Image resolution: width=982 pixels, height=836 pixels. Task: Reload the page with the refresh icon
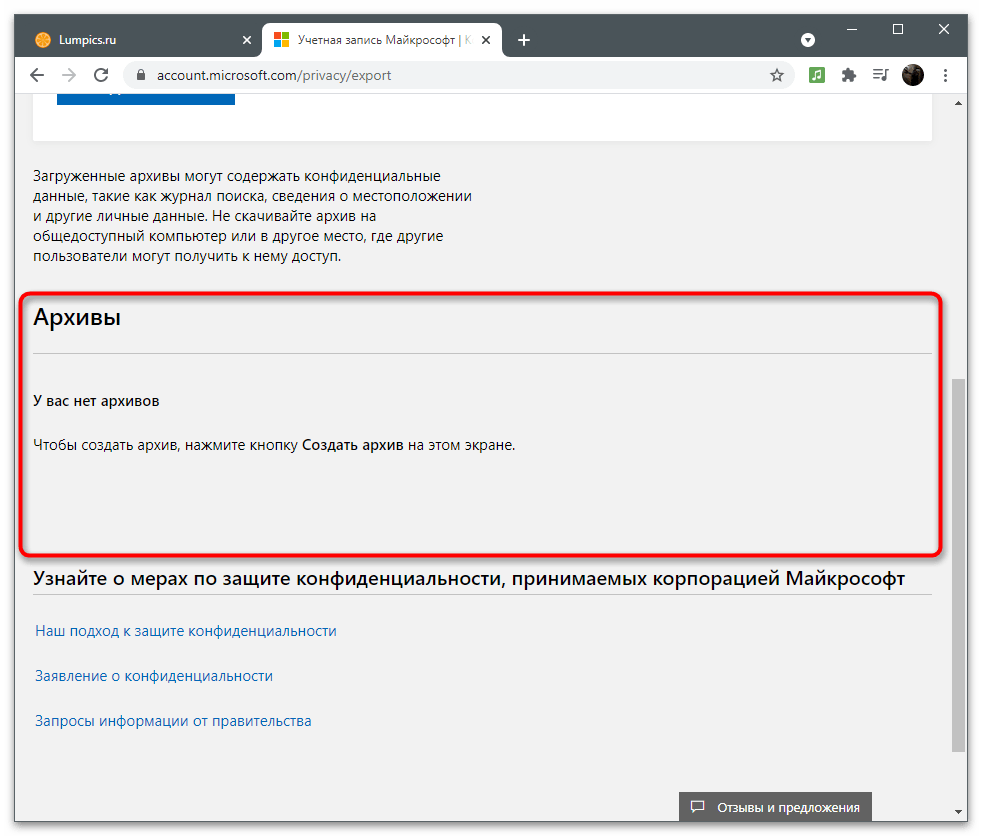(101, 75)
